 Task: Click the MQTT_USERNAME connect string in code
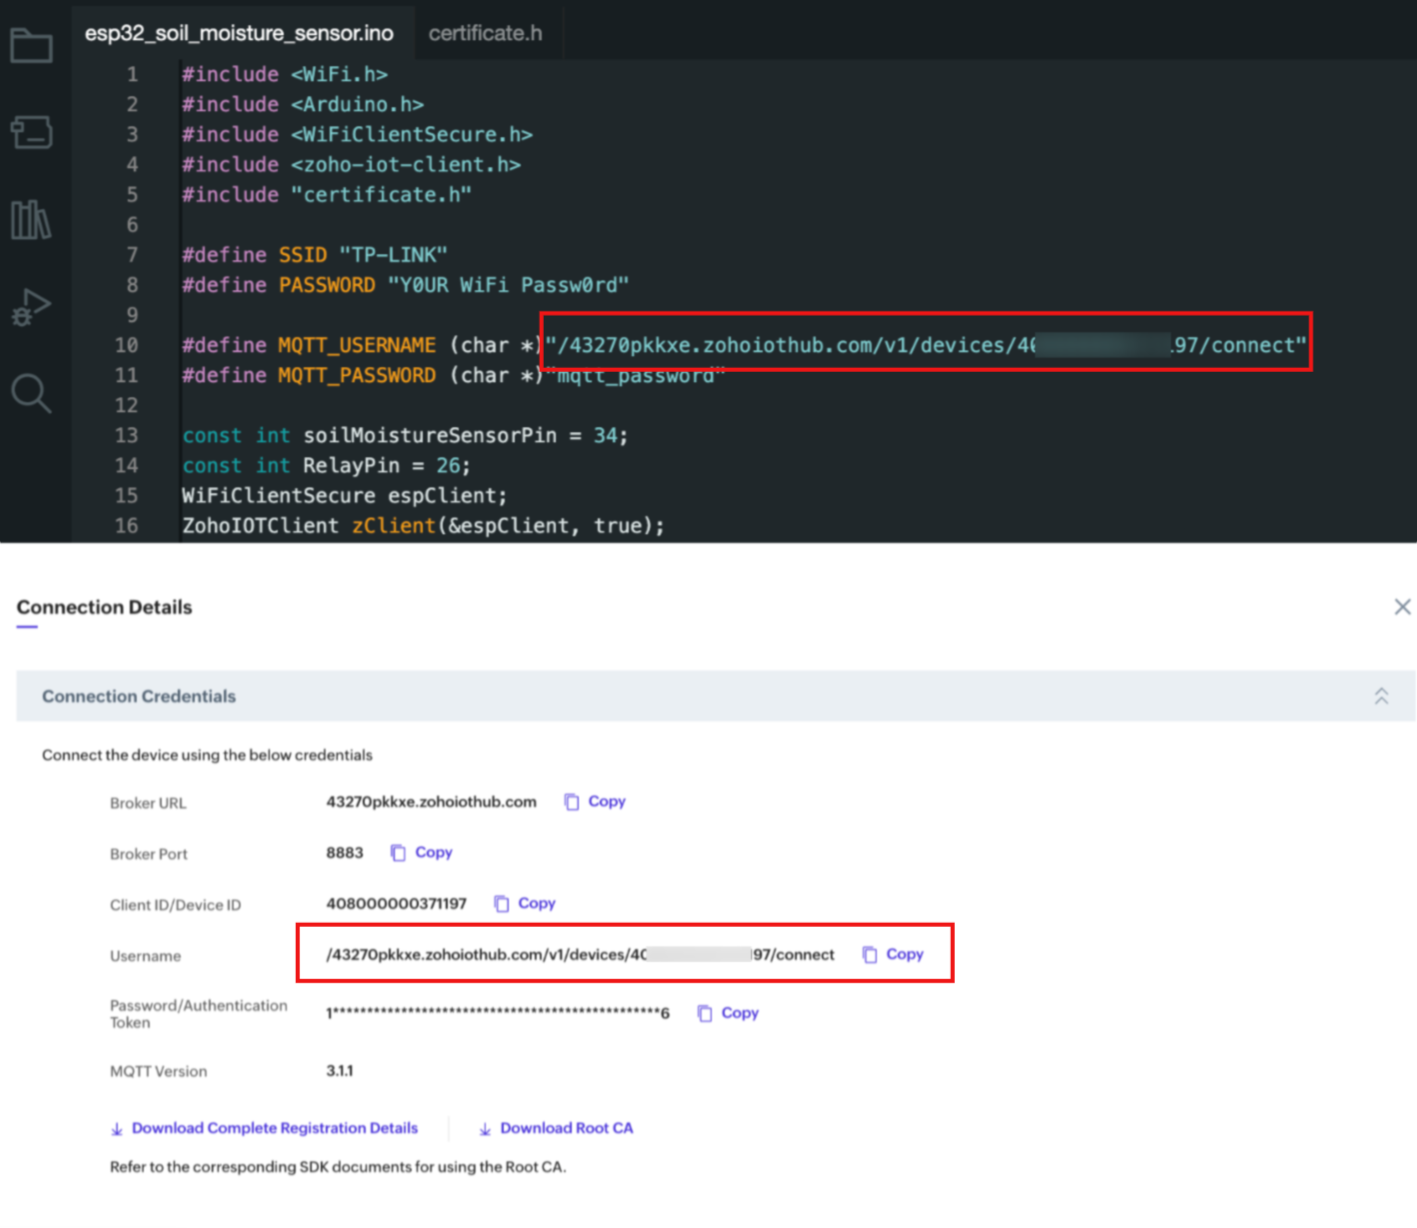pos(926,345)
